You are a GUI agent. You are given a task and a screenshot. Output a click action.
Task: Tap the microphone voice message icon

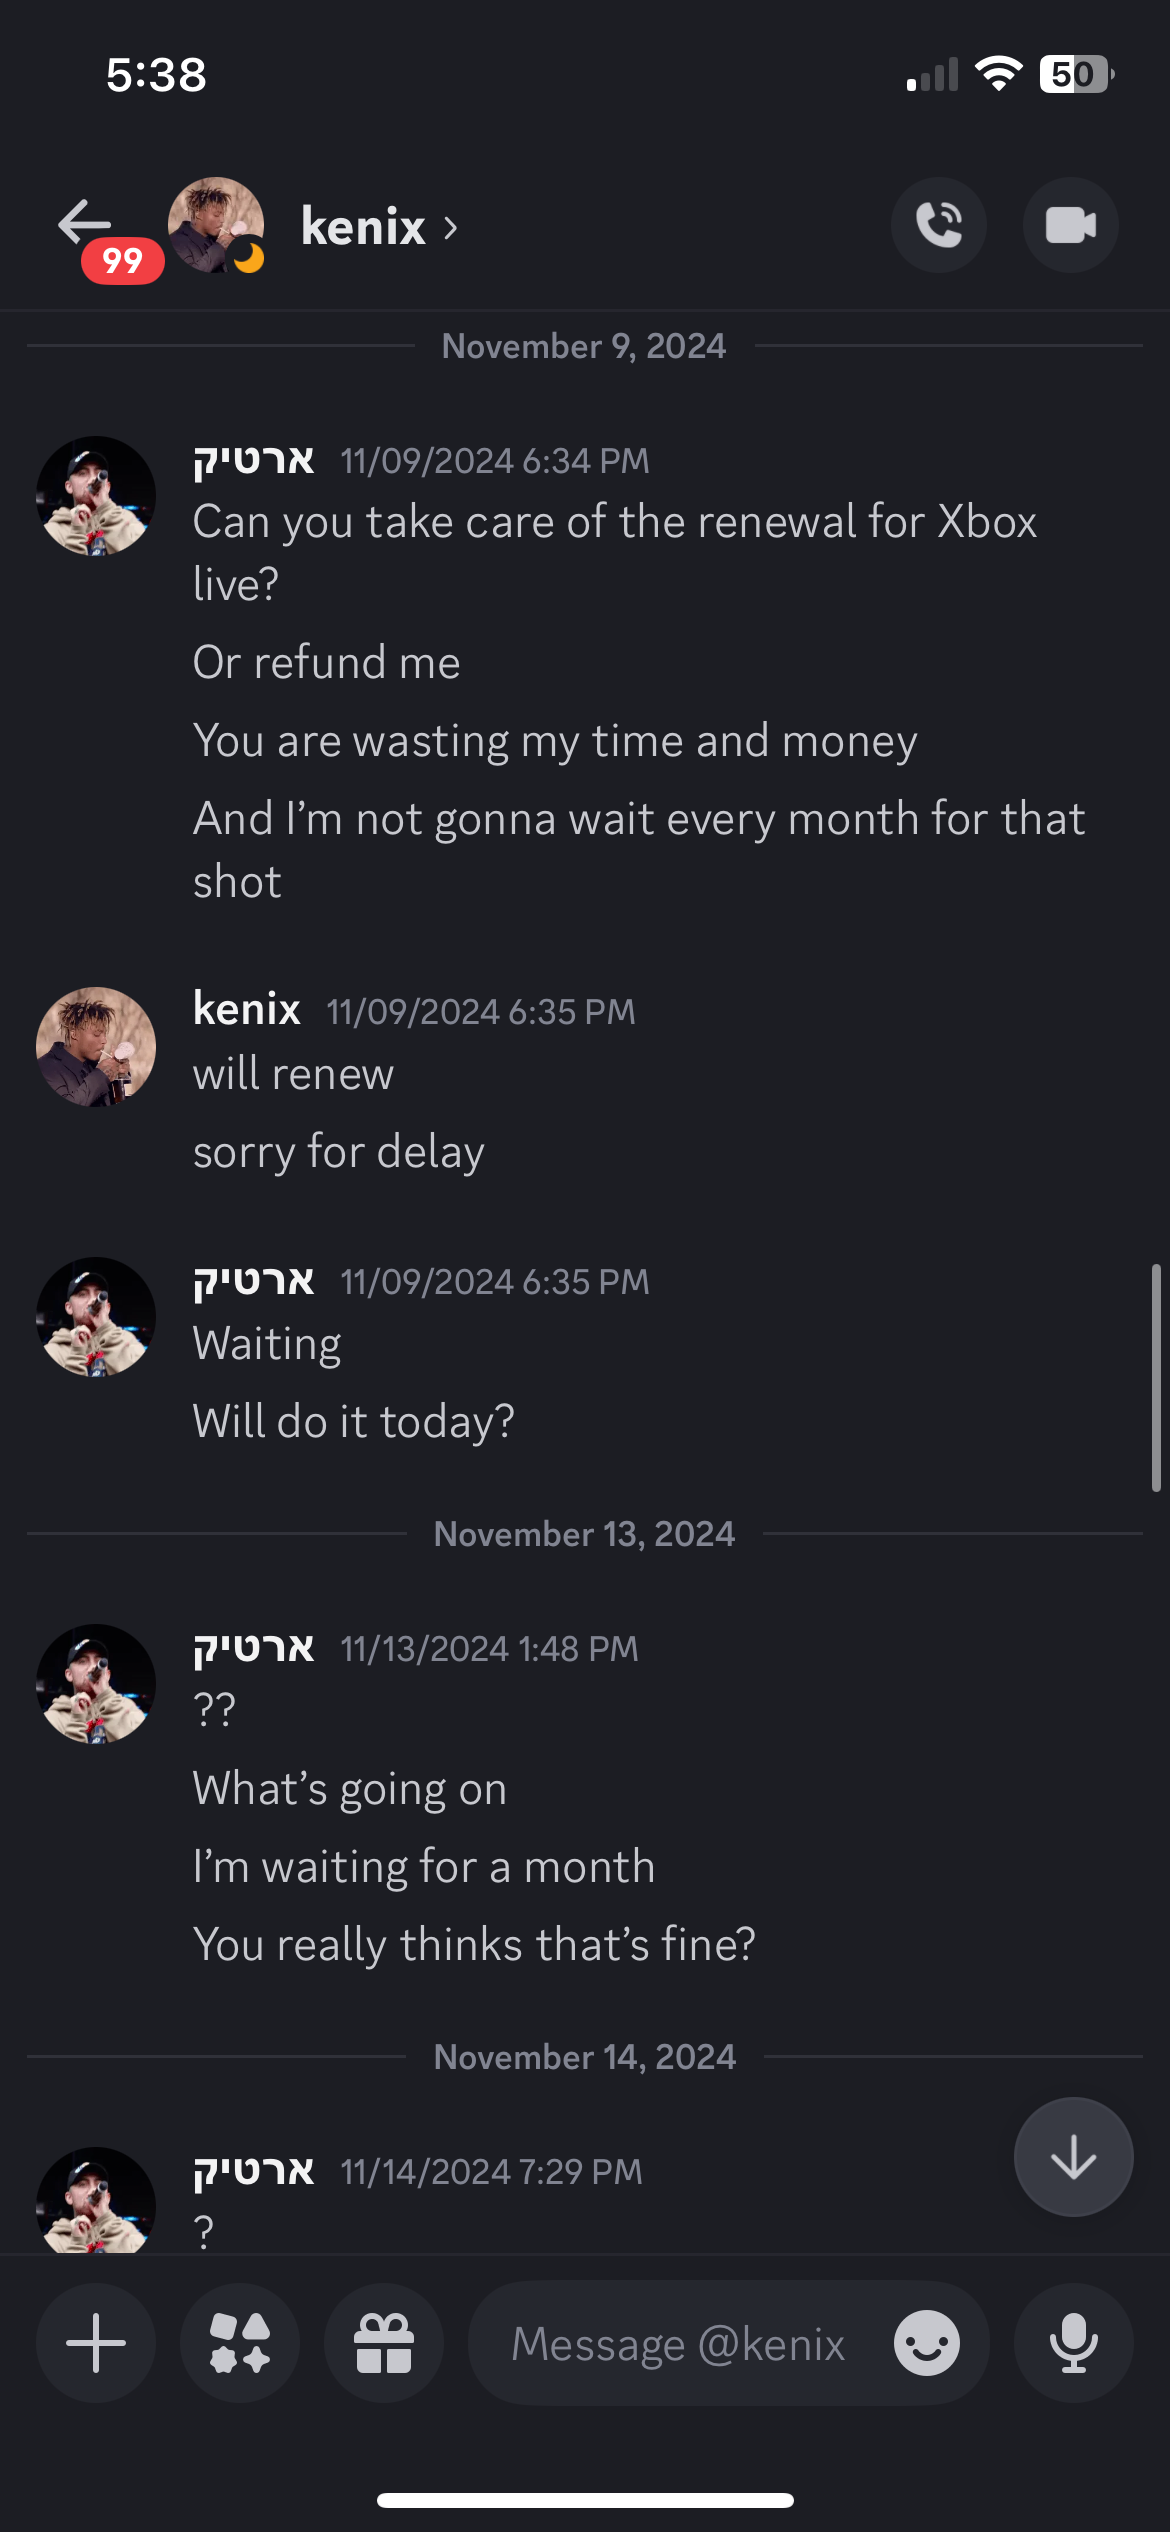tap(1073, 2343)
